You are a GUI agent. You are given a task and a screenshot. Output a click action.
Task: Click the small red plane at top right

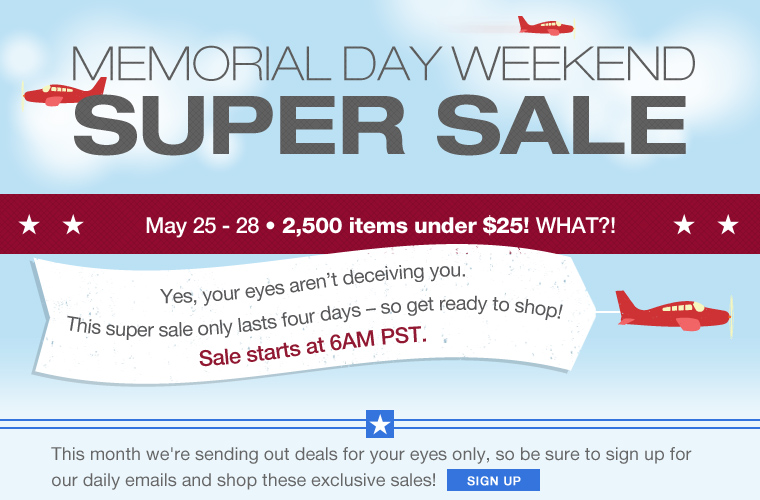coord(547,26)
